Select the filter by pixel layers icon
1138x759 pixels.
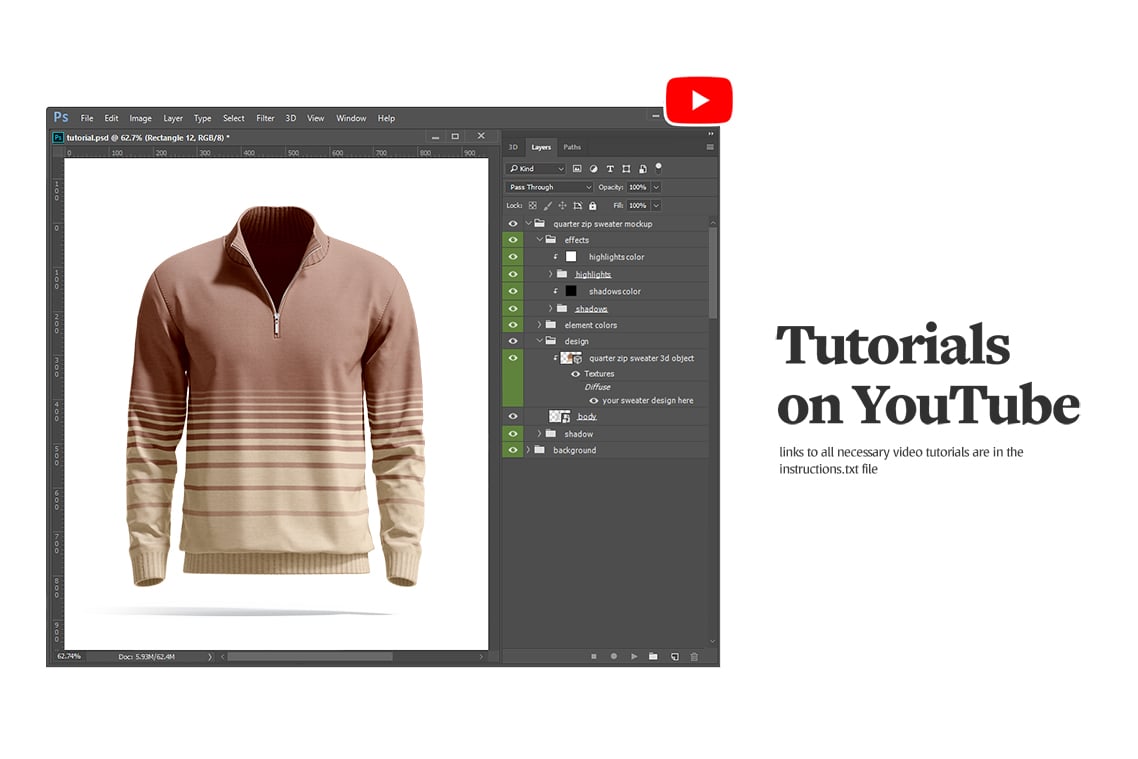point(578,169)
